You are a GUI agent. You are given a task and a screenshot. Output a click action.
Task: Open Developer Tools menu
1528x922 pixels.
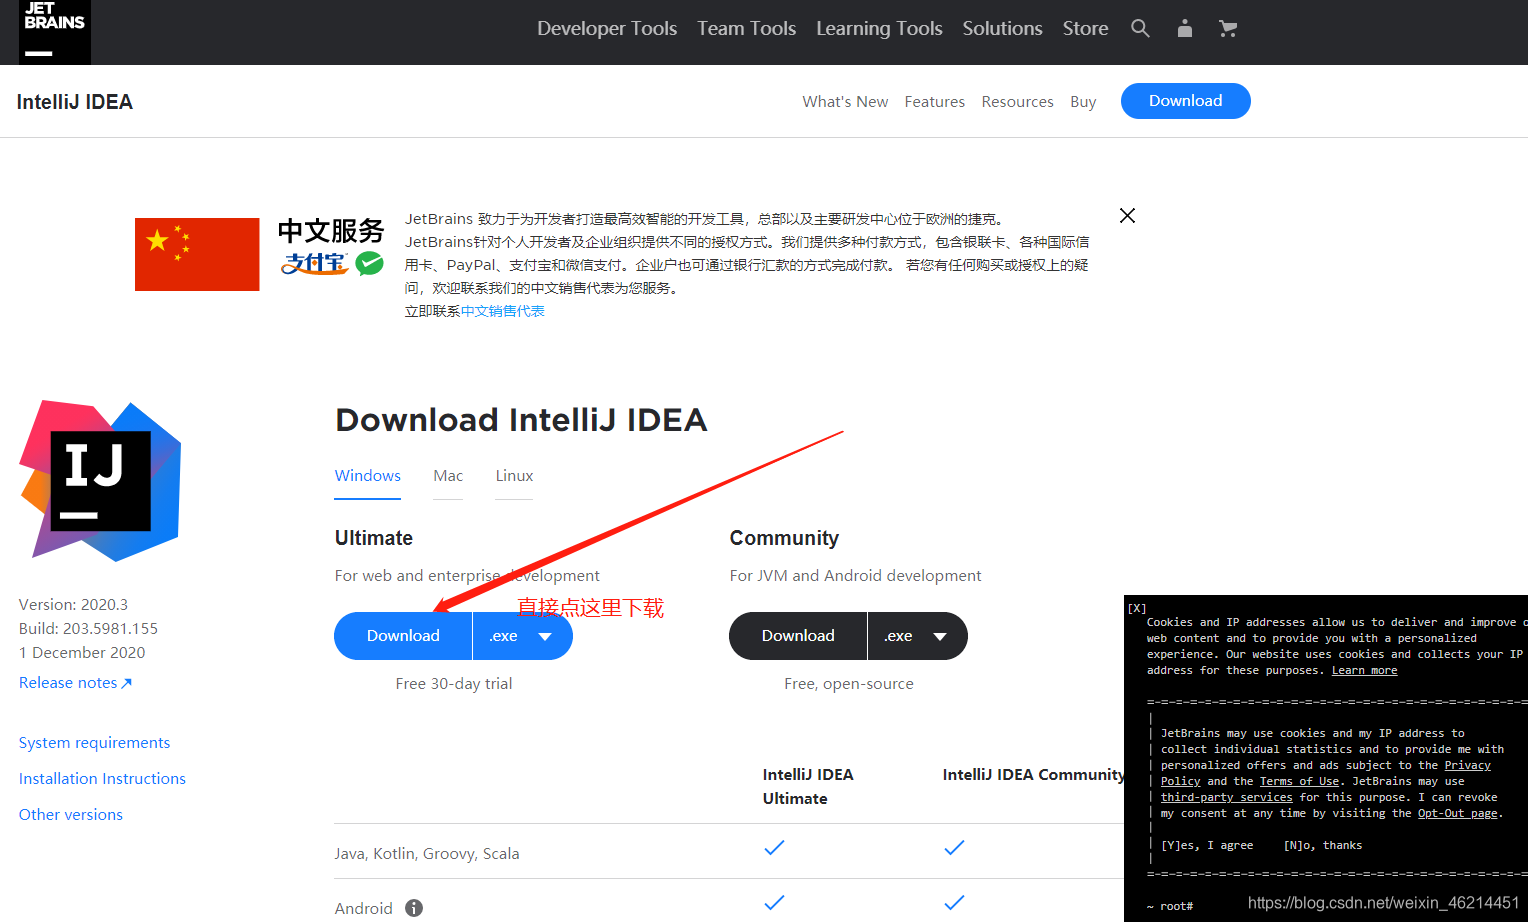(607, 29)
